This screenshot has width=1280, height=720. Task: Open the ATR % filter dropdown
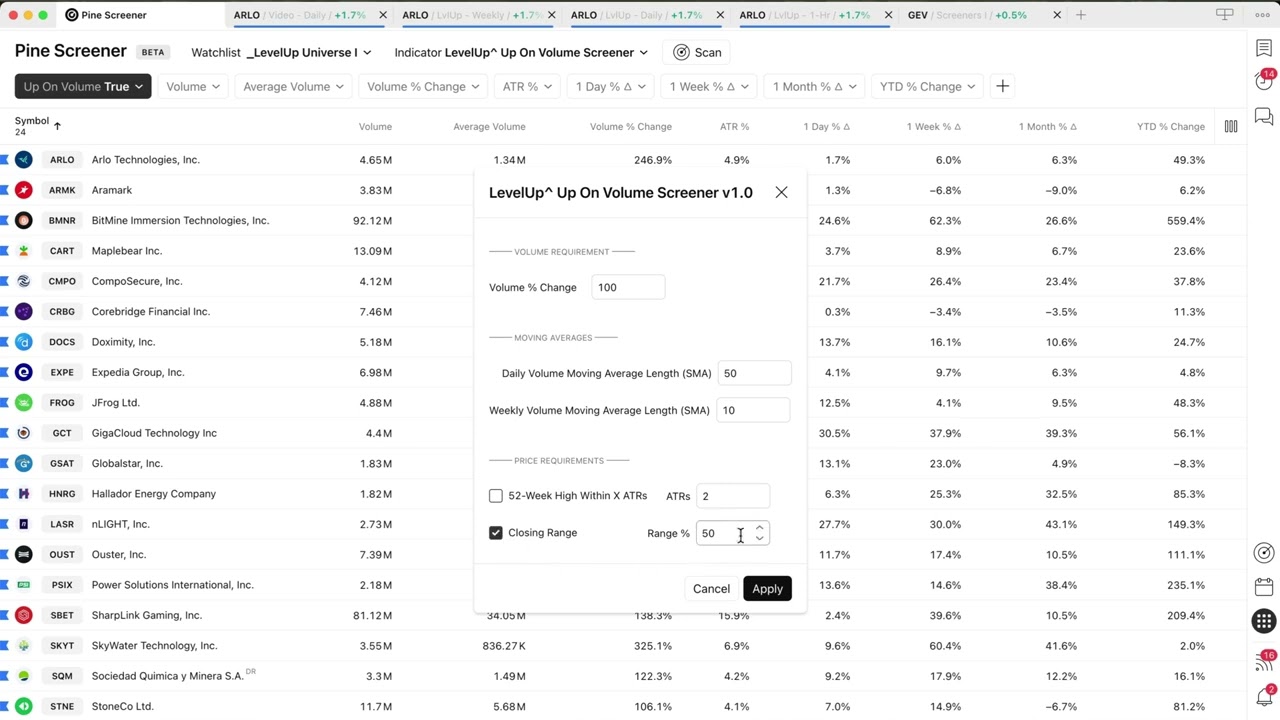pos(527,86)
